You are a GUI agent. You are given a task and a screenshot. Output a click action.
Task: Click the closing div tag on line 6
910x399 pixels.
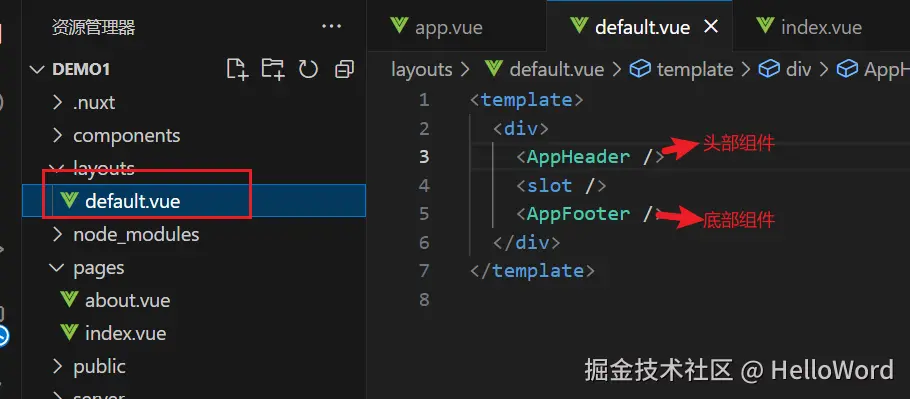point(526,242)
